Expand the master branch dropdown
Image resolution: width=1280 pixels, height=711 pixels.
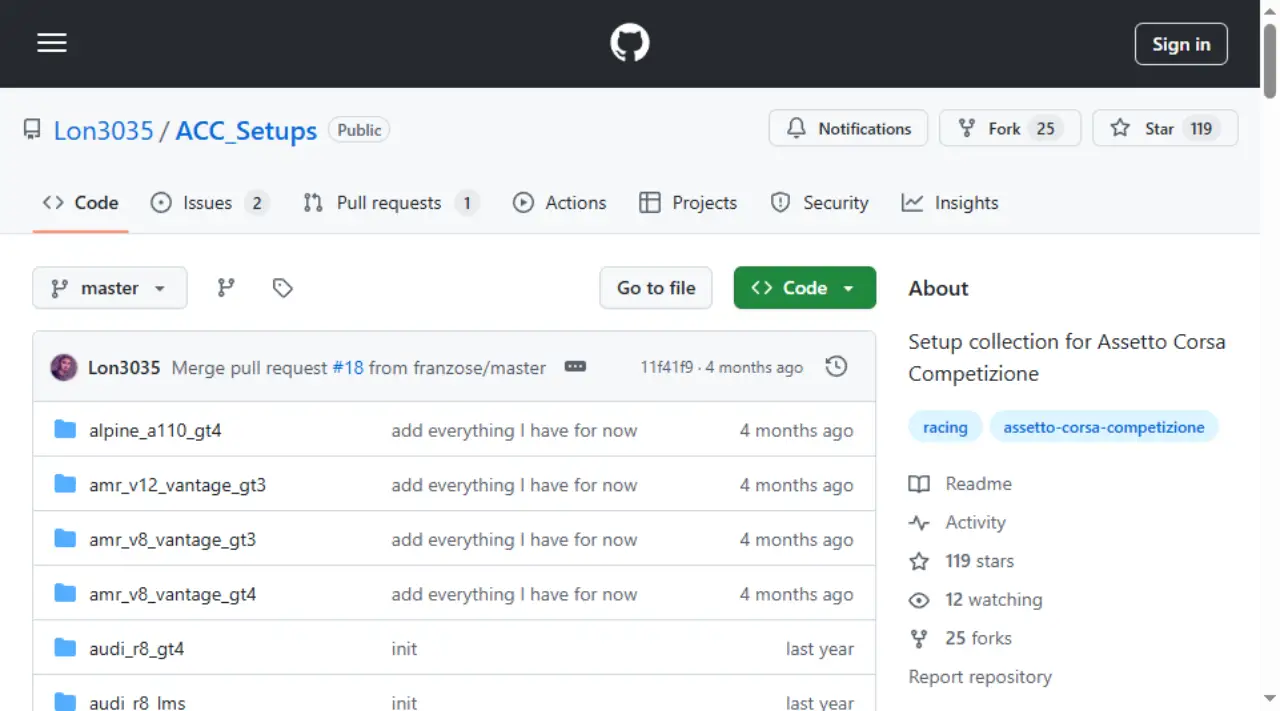(110, 288)
